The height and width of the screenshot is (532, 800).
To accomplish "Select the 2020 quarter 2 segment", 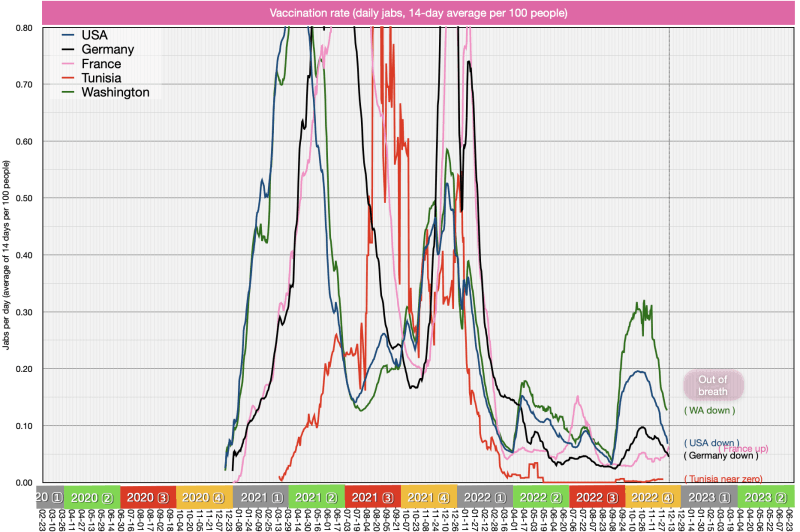I will point(91,496).
